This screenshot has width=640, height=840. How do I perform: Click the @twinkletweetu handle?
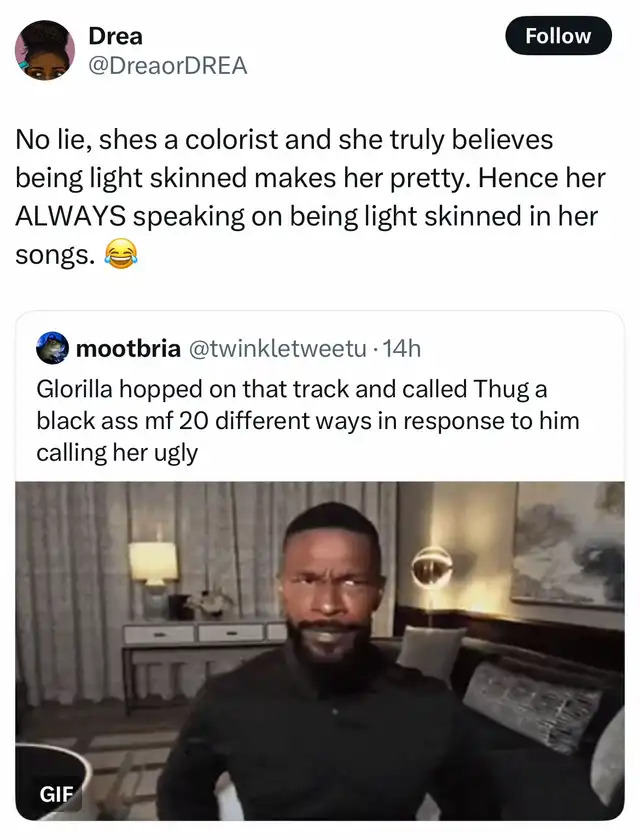pos(276,349)
